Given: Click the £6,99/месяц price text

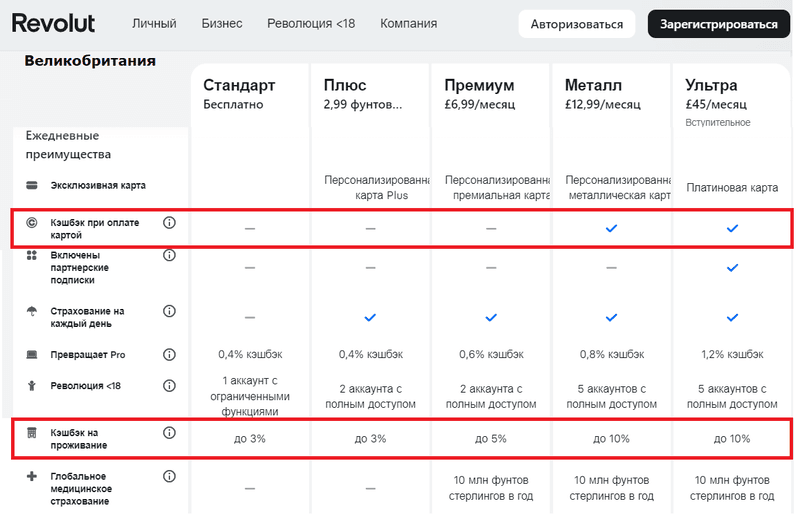Looking at the screenshot, I should (480, 105).
